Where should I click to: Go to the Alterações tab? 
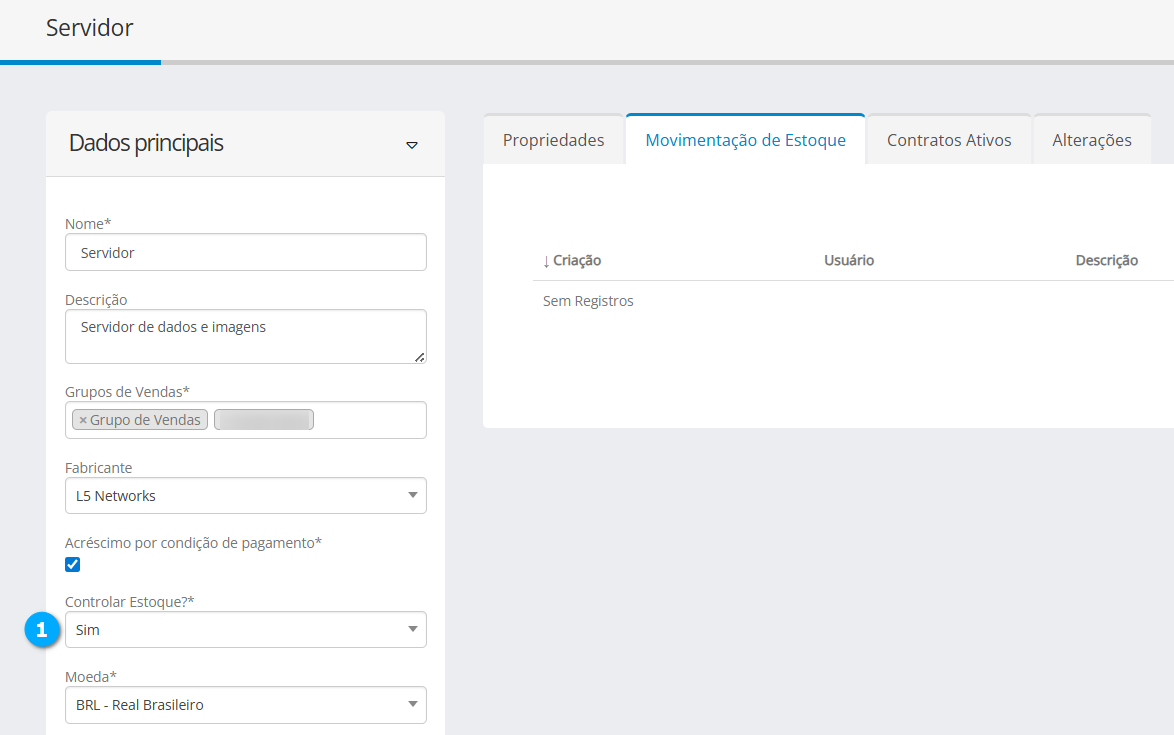point(1091,140)
